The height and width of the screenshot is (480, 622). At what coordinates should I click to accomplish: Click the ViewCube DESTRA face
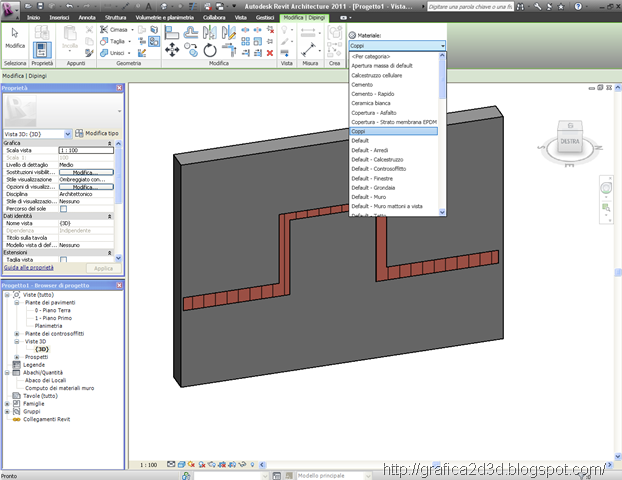click(571, 142)
